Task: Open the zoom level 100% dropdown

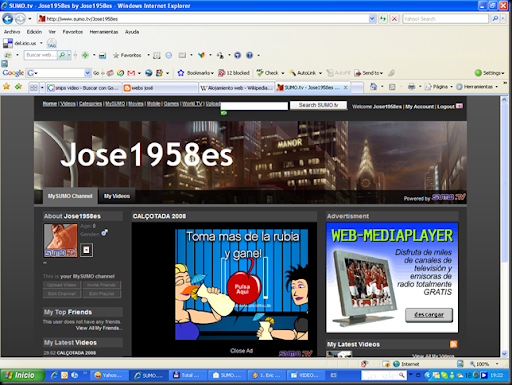Action: (497, 364)
